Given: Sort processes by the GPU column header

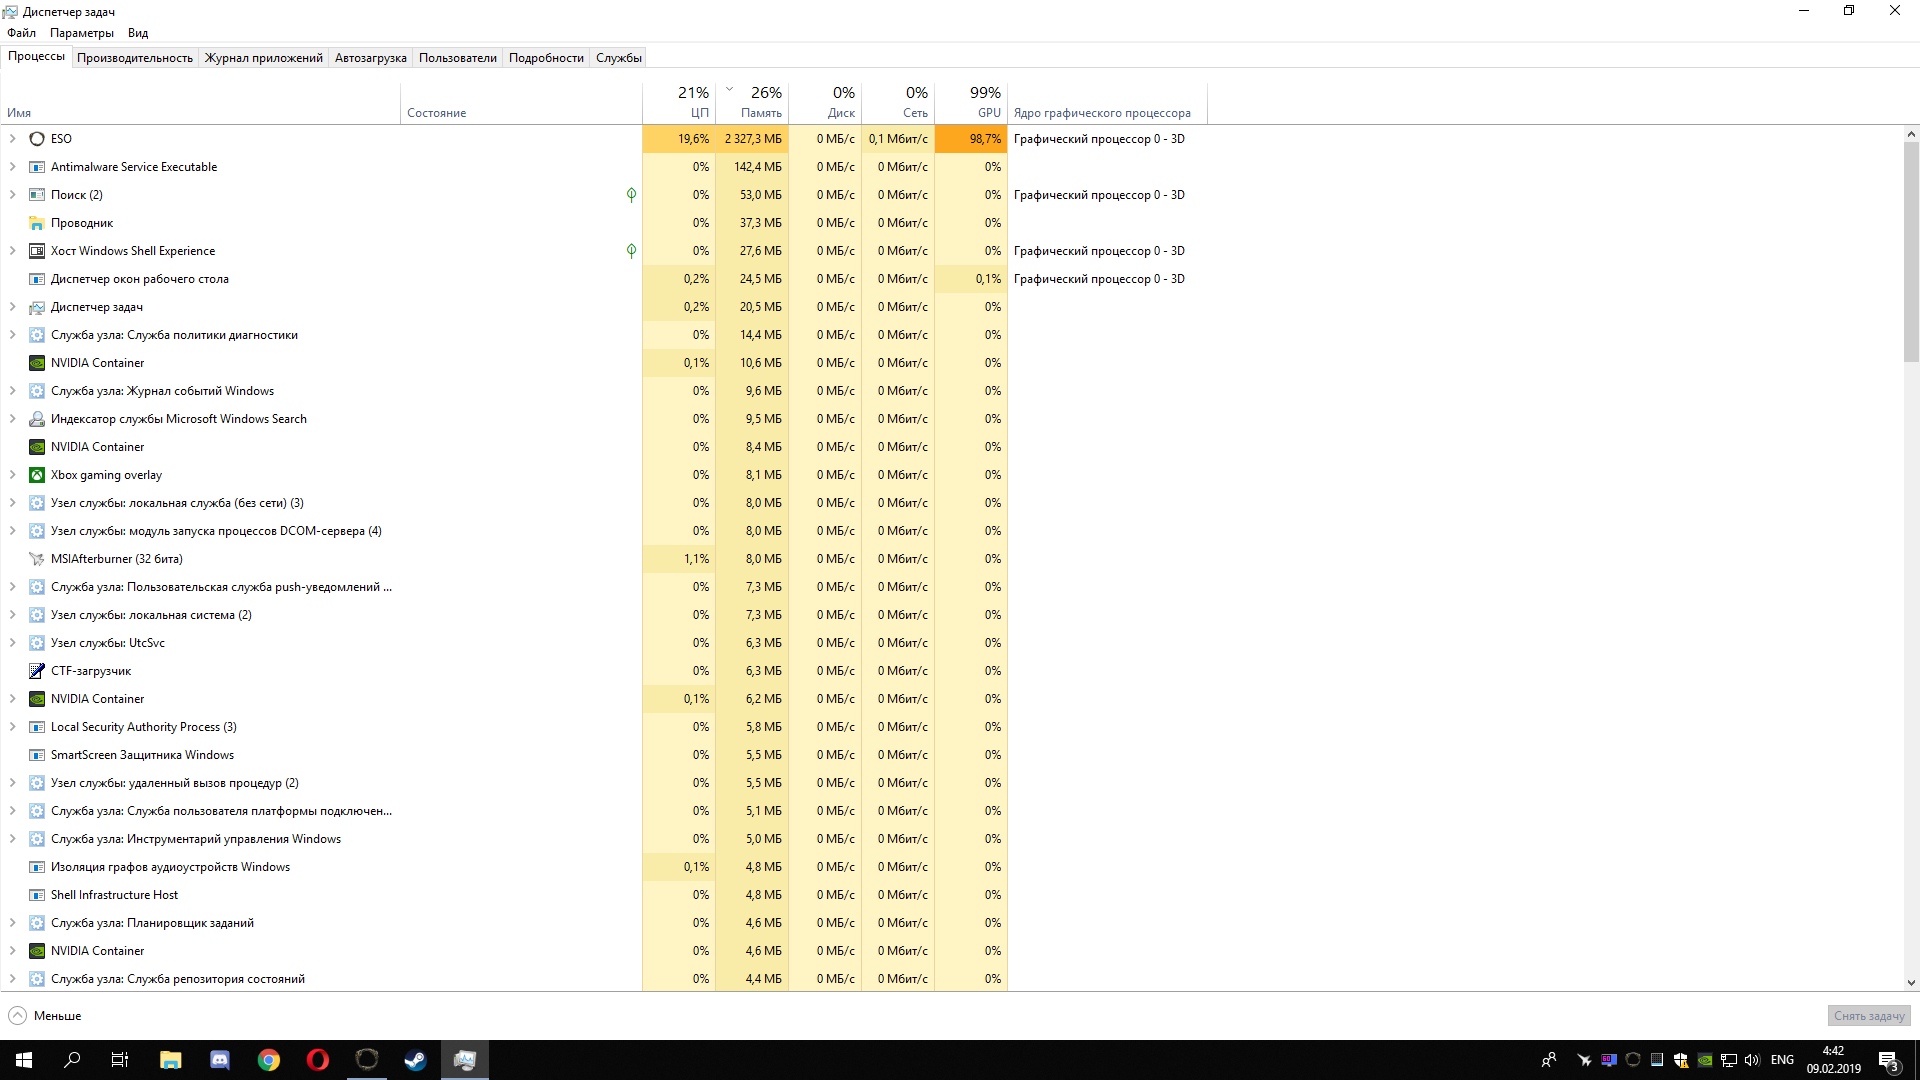Looking at the screenshot, I should [972, 102].
